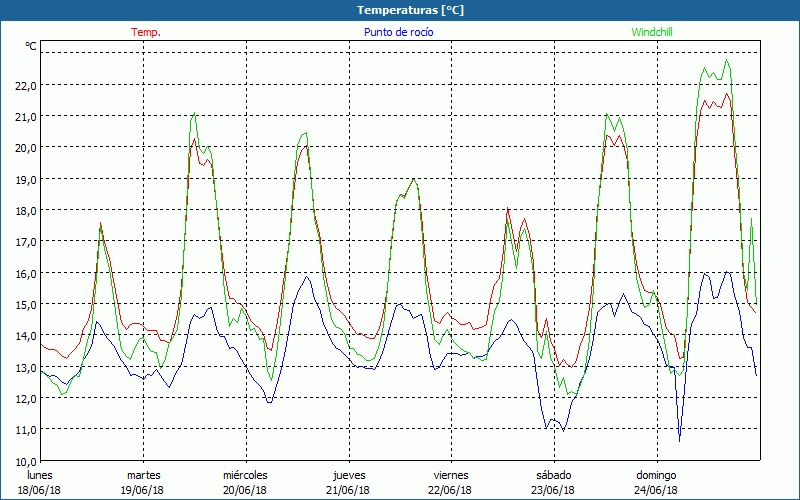Image resolution: width=800 pixels, height=500 pixels.
Task: Click the 20/06/18 date label
Action: pyautogui.click(x=245, y=490)
